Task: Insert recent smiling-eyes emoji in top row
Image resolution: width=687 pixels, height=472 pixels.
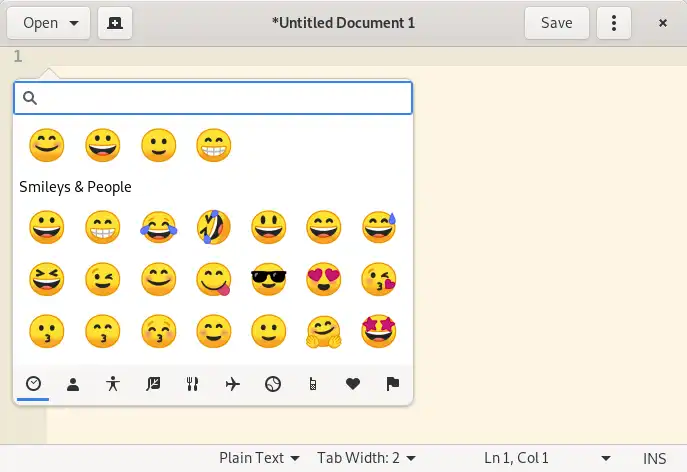Action: click(x=47, y=145)
